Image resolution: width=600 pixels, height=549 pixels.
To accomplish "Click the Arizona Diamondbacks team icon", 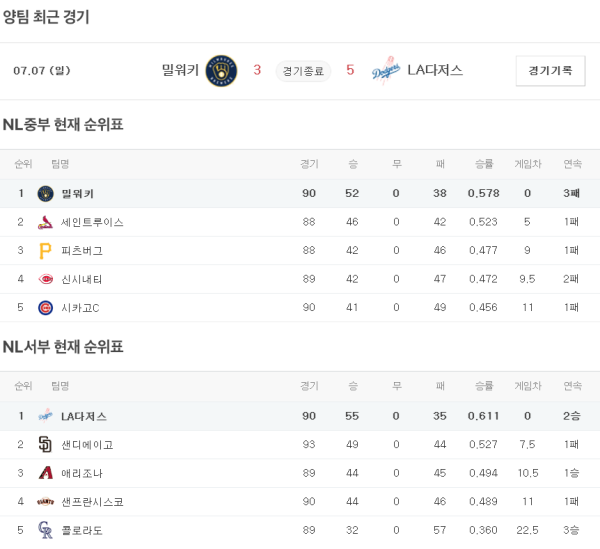I will (45, 473).
